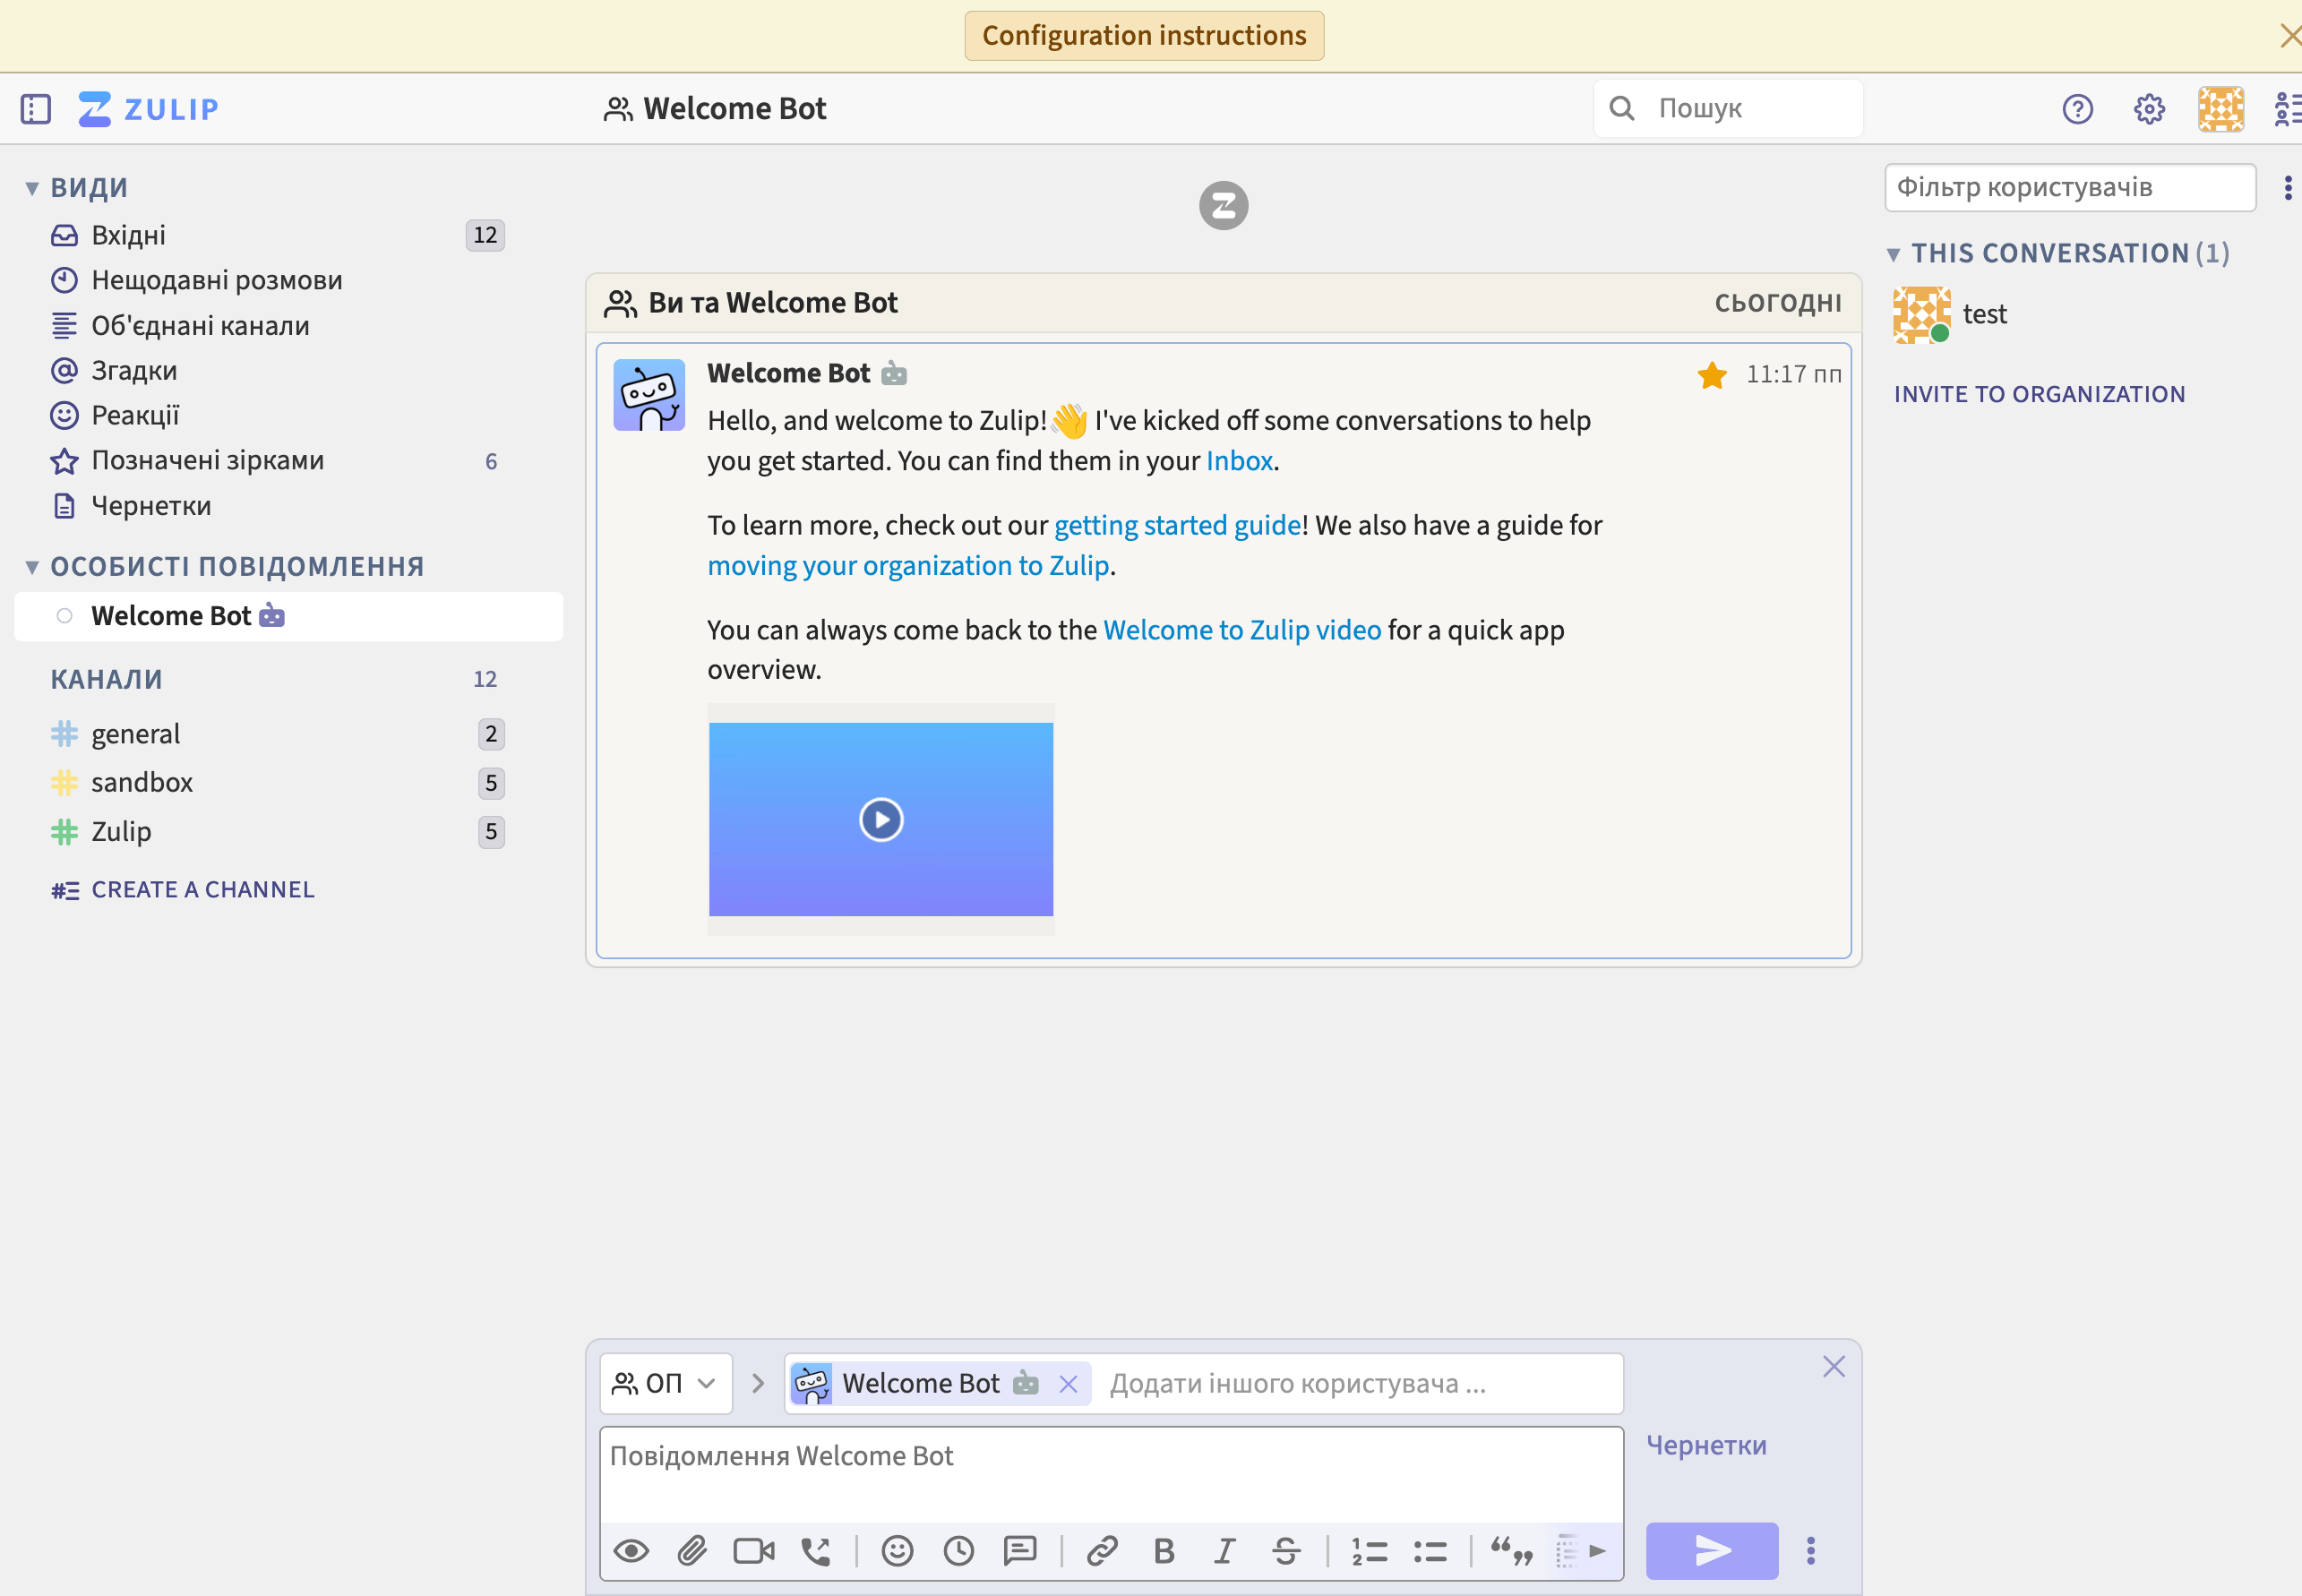This screenshot has height=1596, width=2302.
Task: Open the ОП recipient type dropdown
Action: tap(665, 1383)
